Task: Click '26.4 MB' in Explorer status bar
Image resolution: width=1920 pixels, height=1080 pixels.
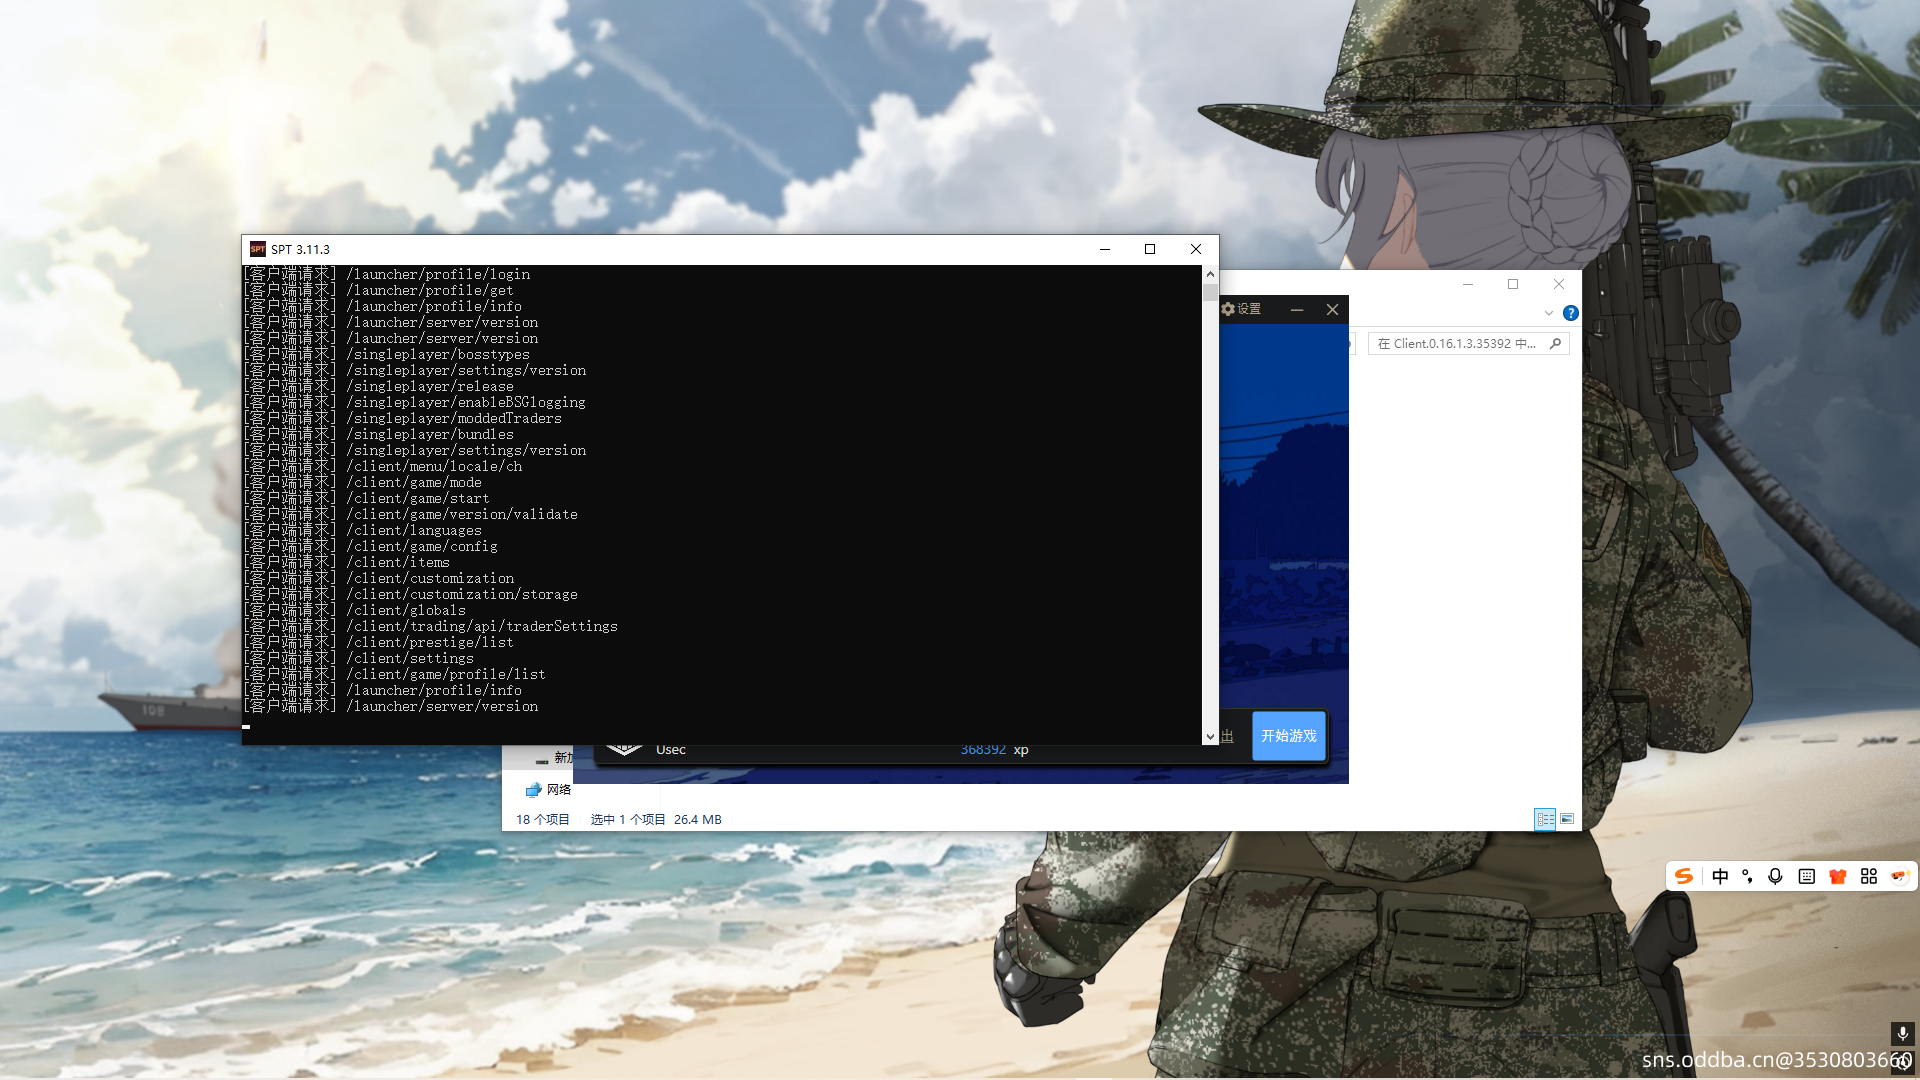Action: tap(698, 820)
